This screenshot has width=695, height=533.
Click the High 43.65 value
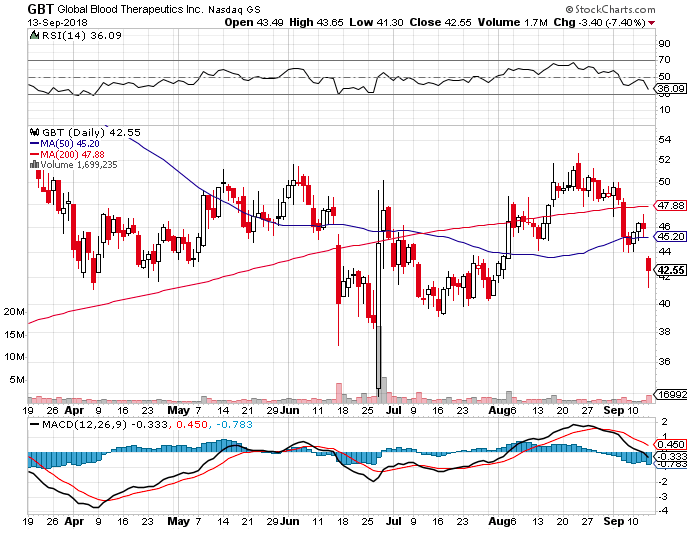point(316,22)
